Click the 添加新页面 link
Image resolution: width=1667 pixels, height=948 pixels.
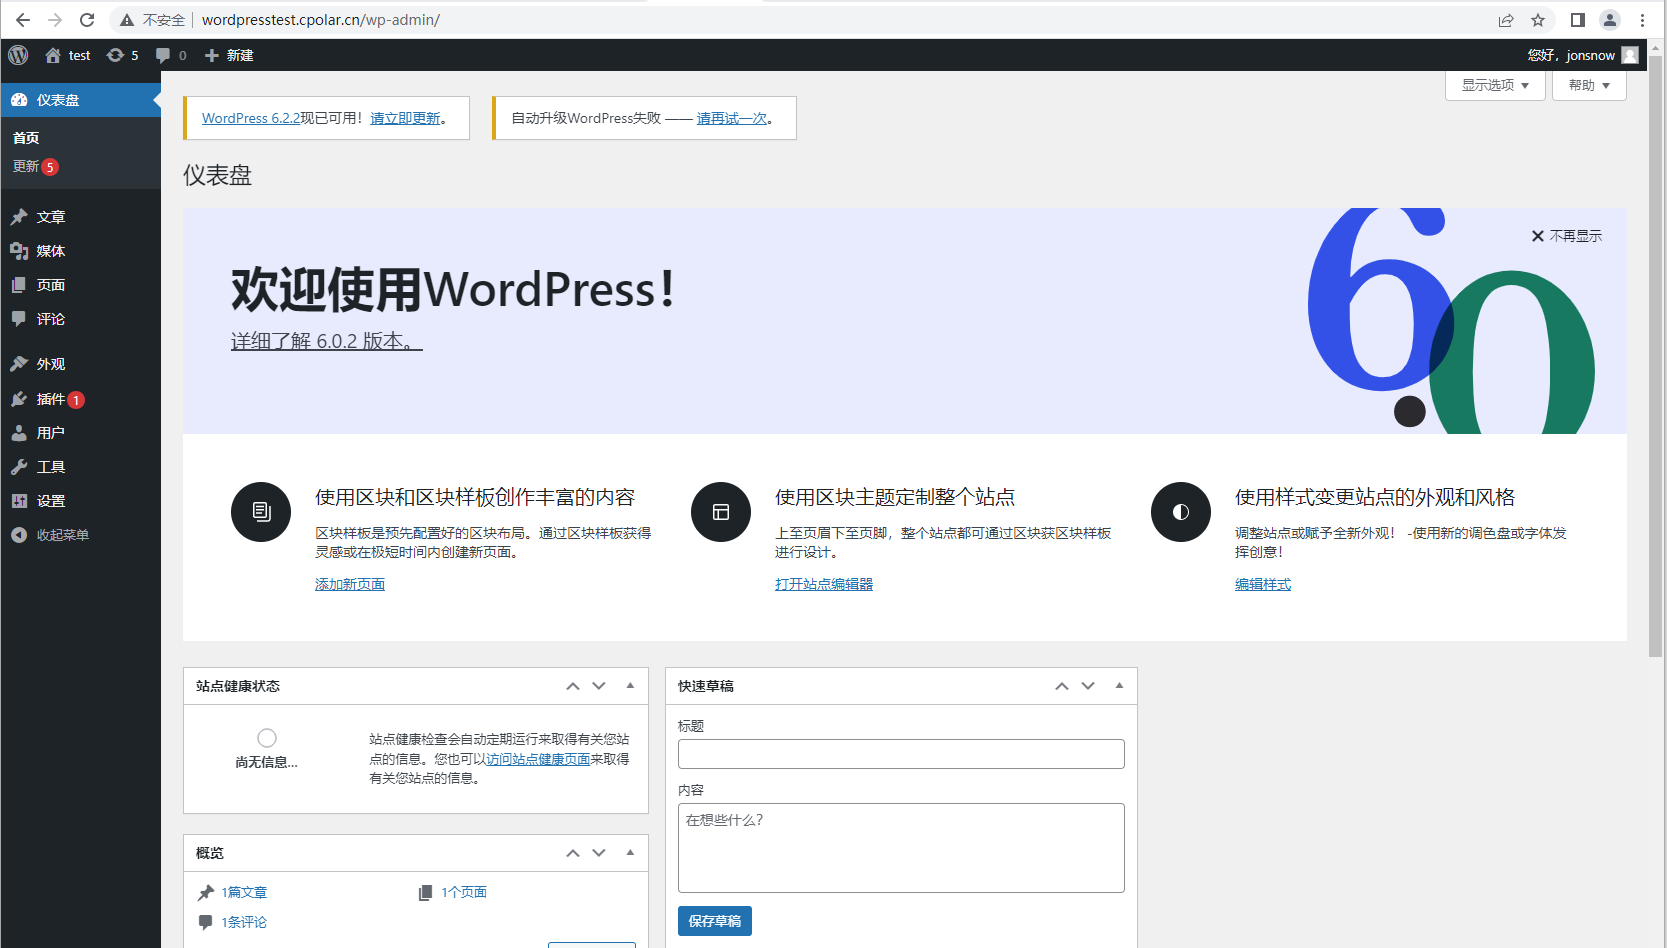coord(350,584)
